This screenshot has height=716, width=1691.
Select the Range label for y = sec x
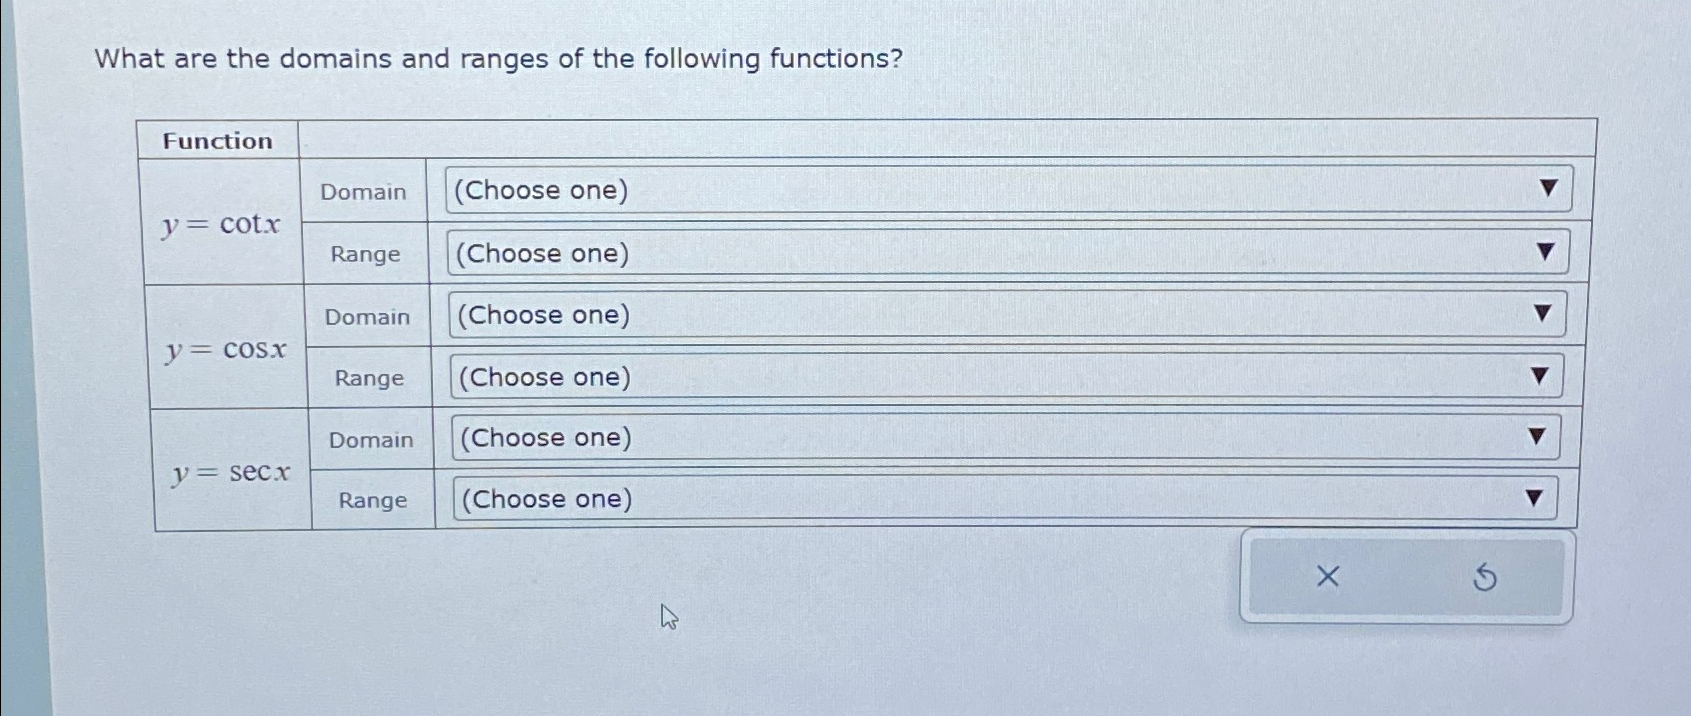(x=371, y=500)
